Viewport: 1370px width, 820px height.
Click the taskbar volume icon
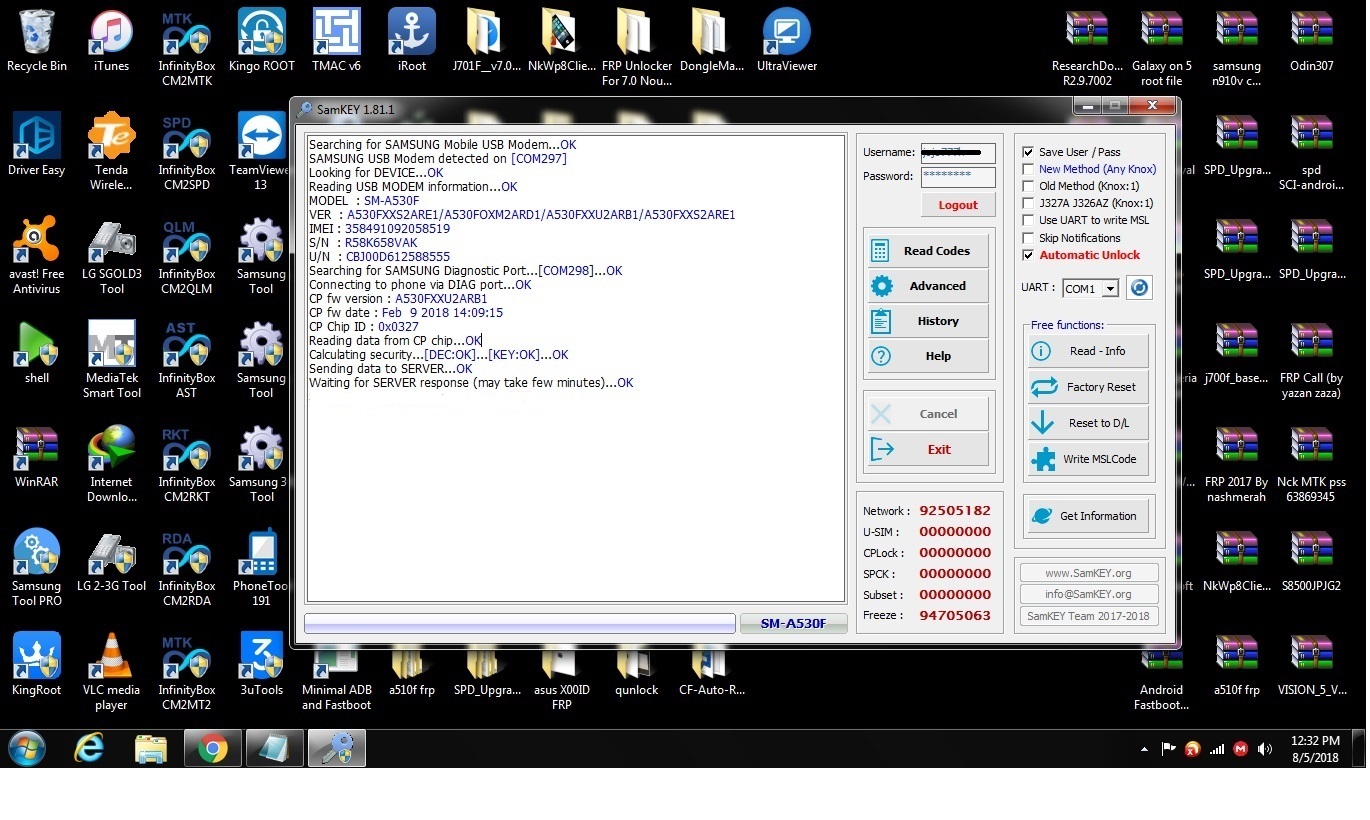1265,749
